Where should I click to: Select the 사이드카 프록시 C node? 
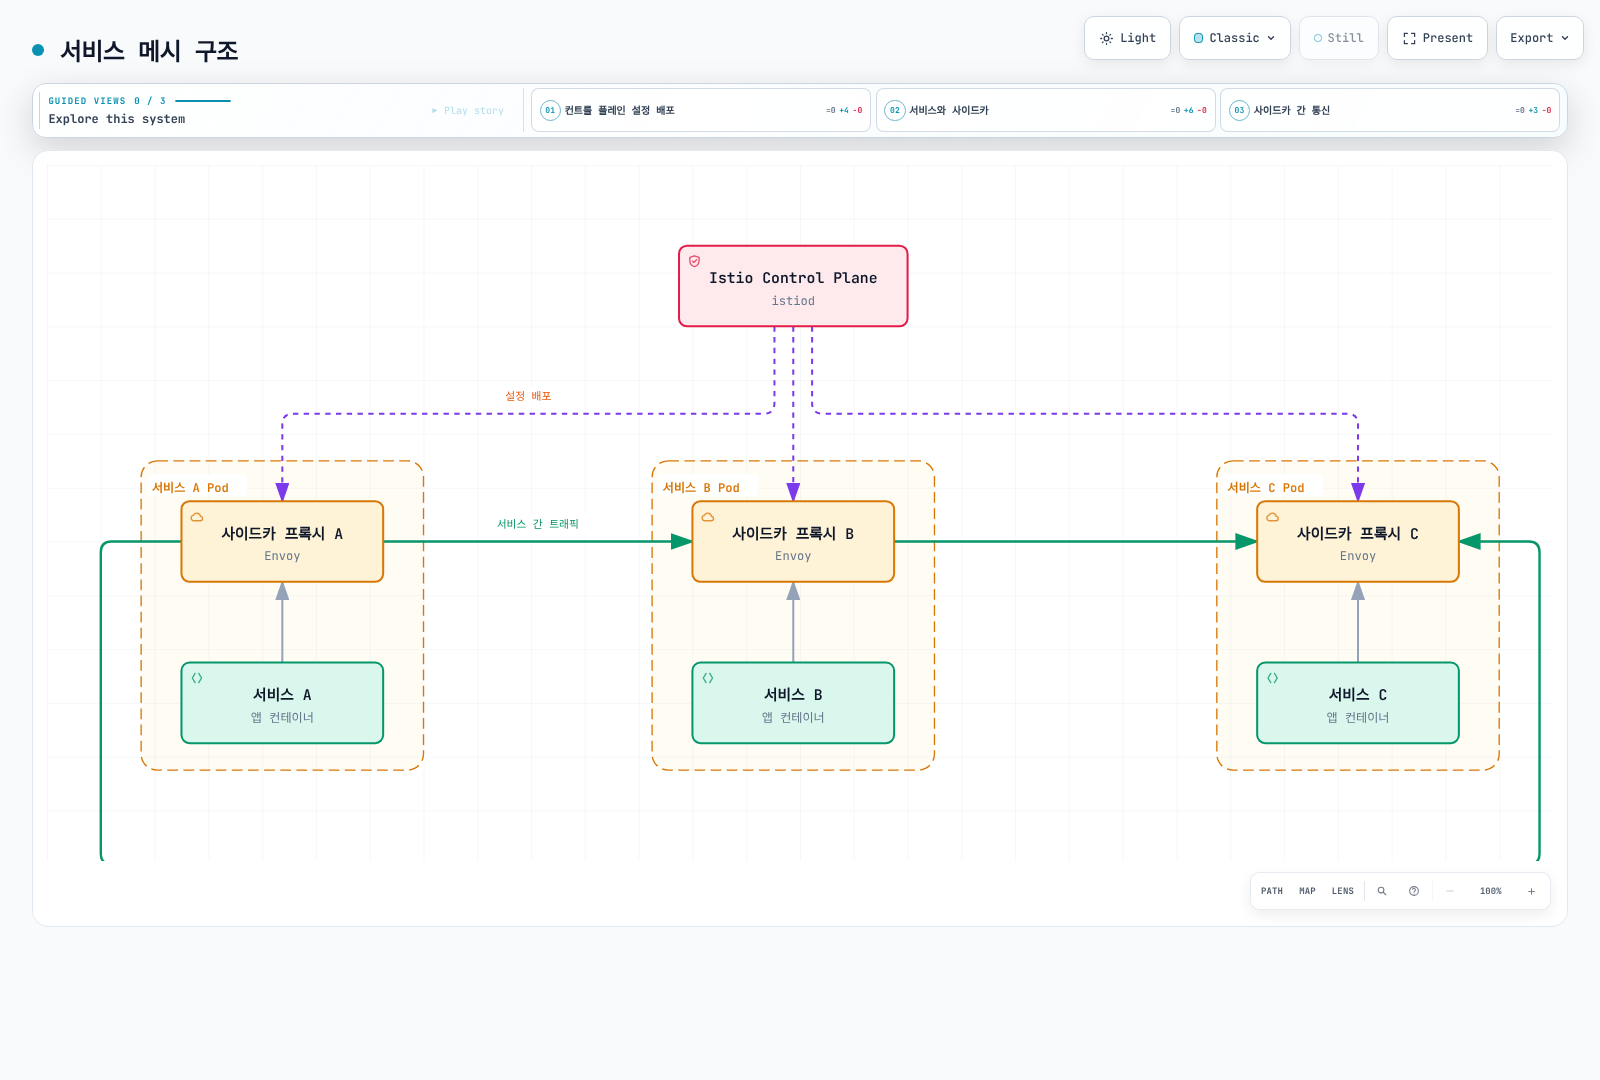coord(1358,541)
